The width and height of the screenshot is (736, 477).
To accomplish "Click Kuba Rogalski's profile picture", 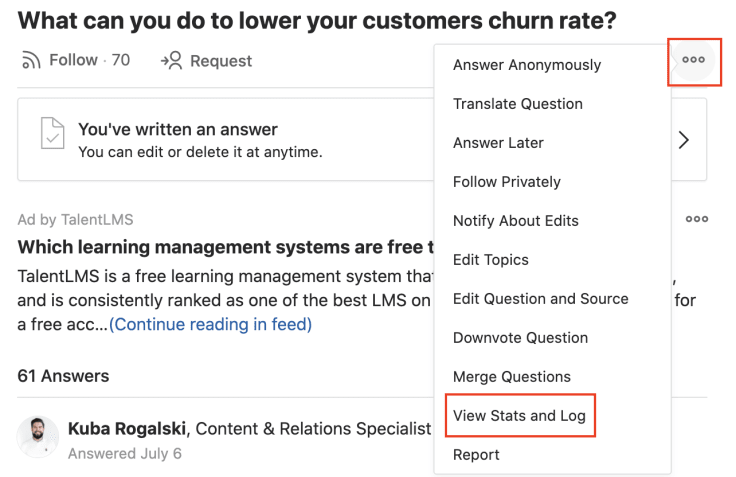I will pos(38,437).
